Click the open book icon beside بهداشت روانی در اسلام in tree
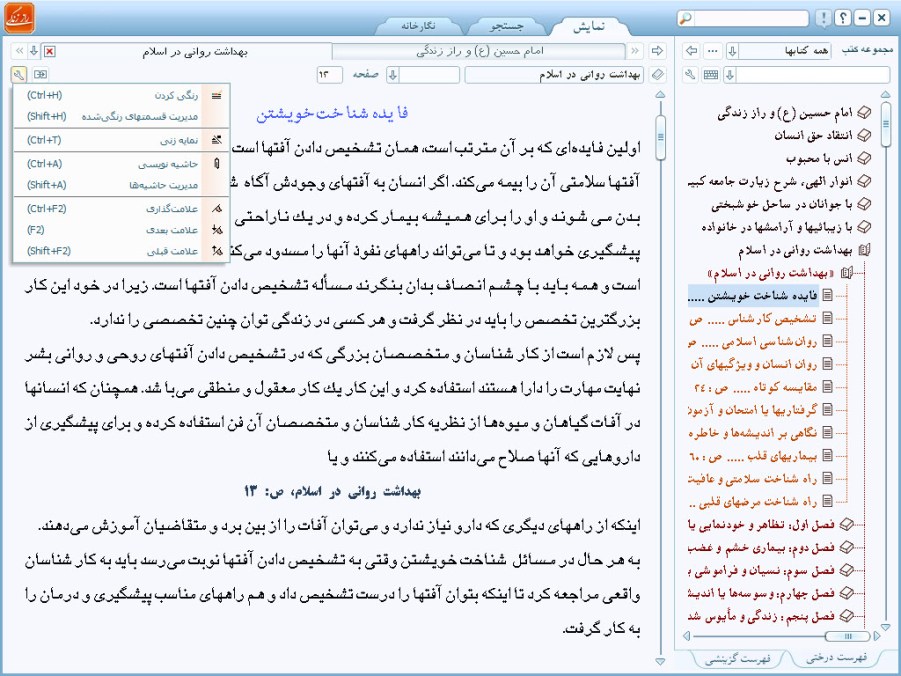Viewport: 901px width, 676px height. [864, 250]
